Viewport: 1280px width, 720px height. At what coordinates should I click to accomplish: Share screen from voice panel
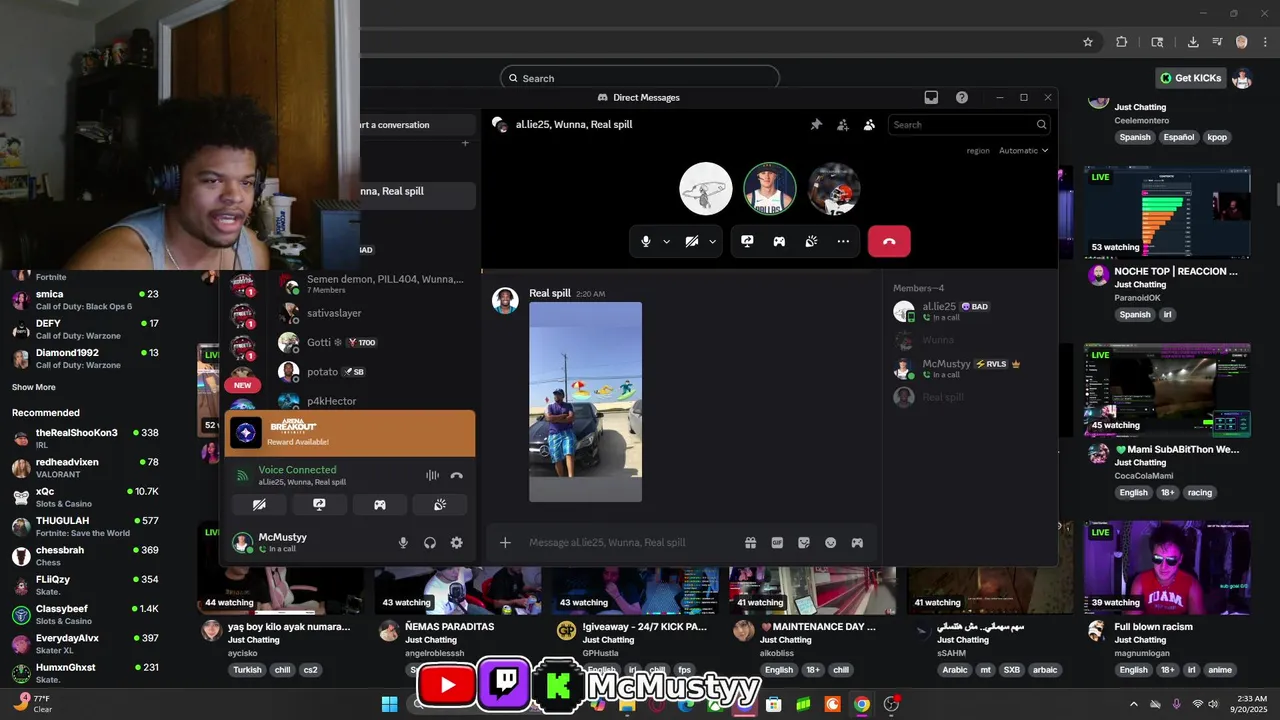pyautogui.click(x=319, y=505)
